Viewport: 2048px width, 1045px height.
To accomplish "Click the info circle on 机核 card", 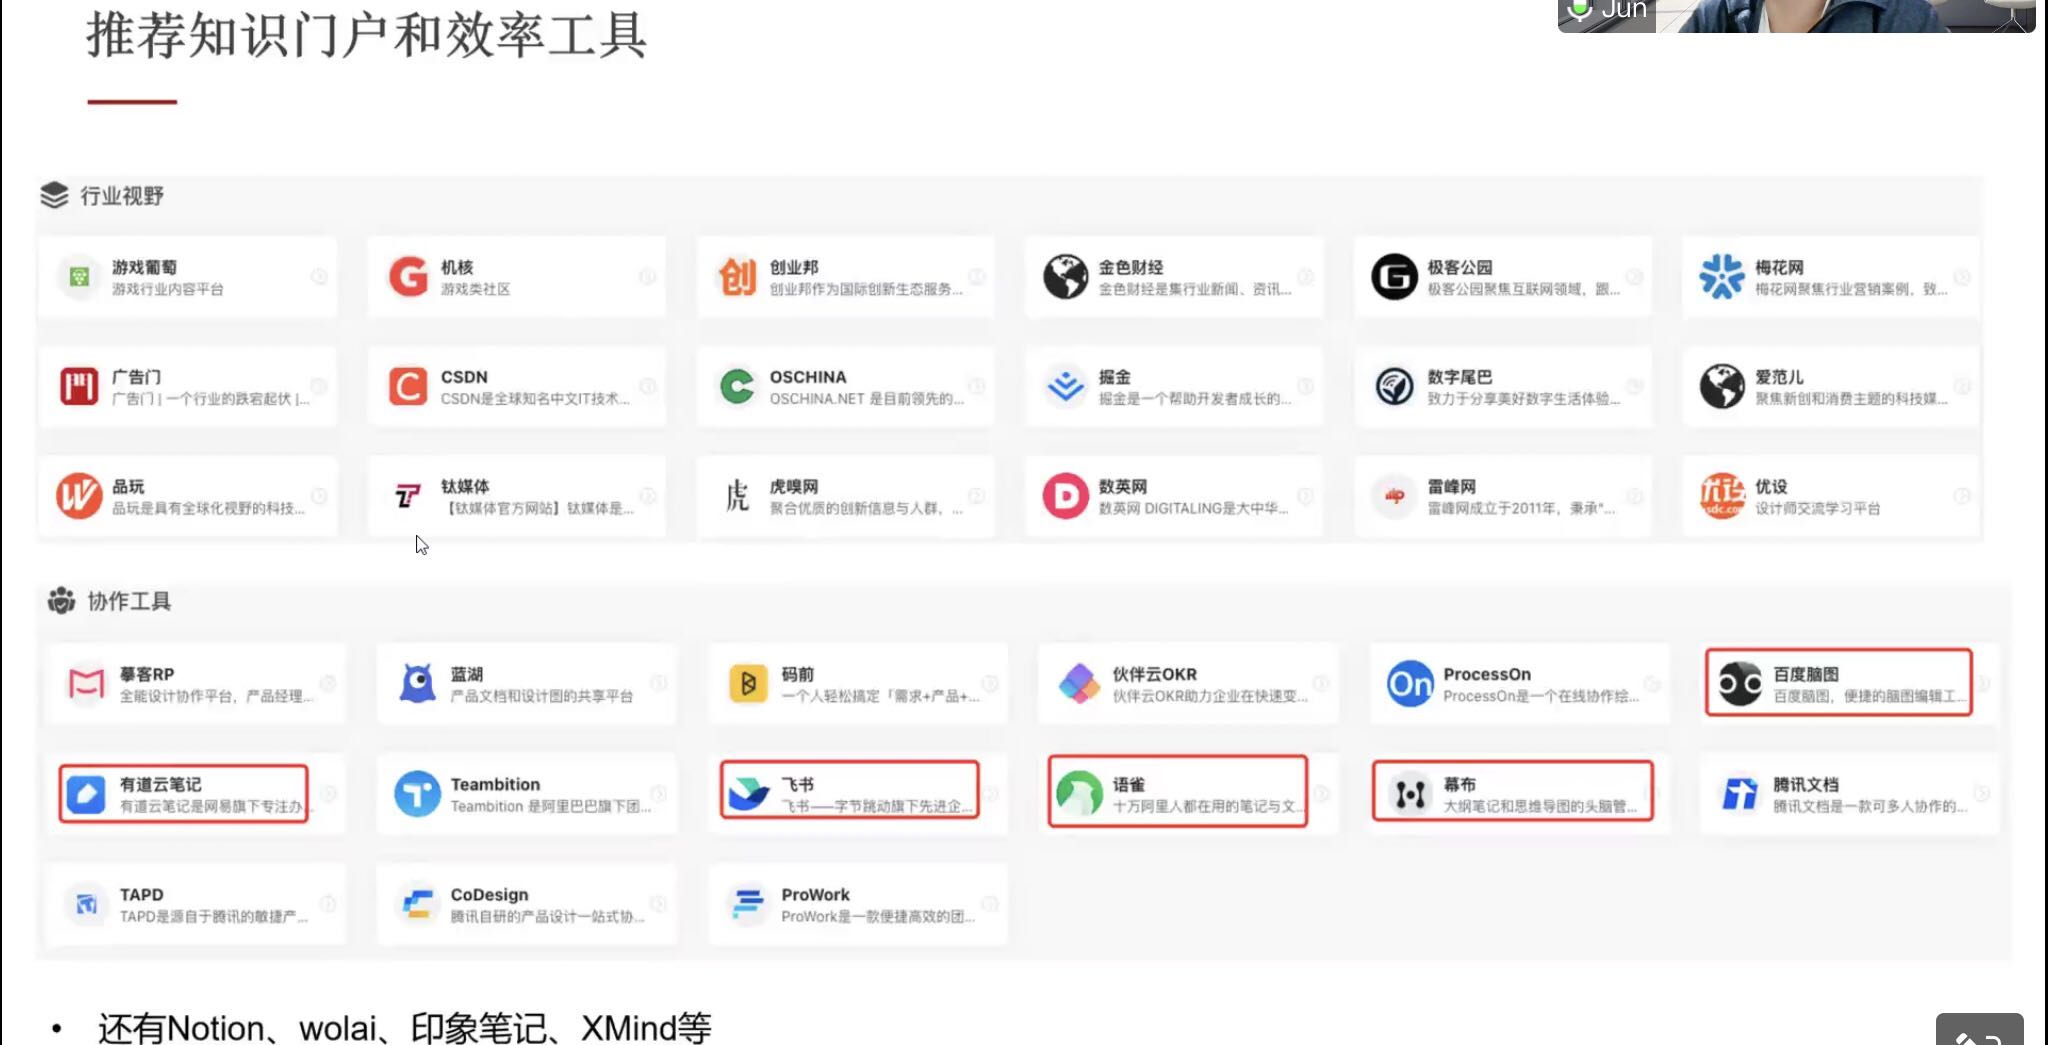I will pos(647,277).
